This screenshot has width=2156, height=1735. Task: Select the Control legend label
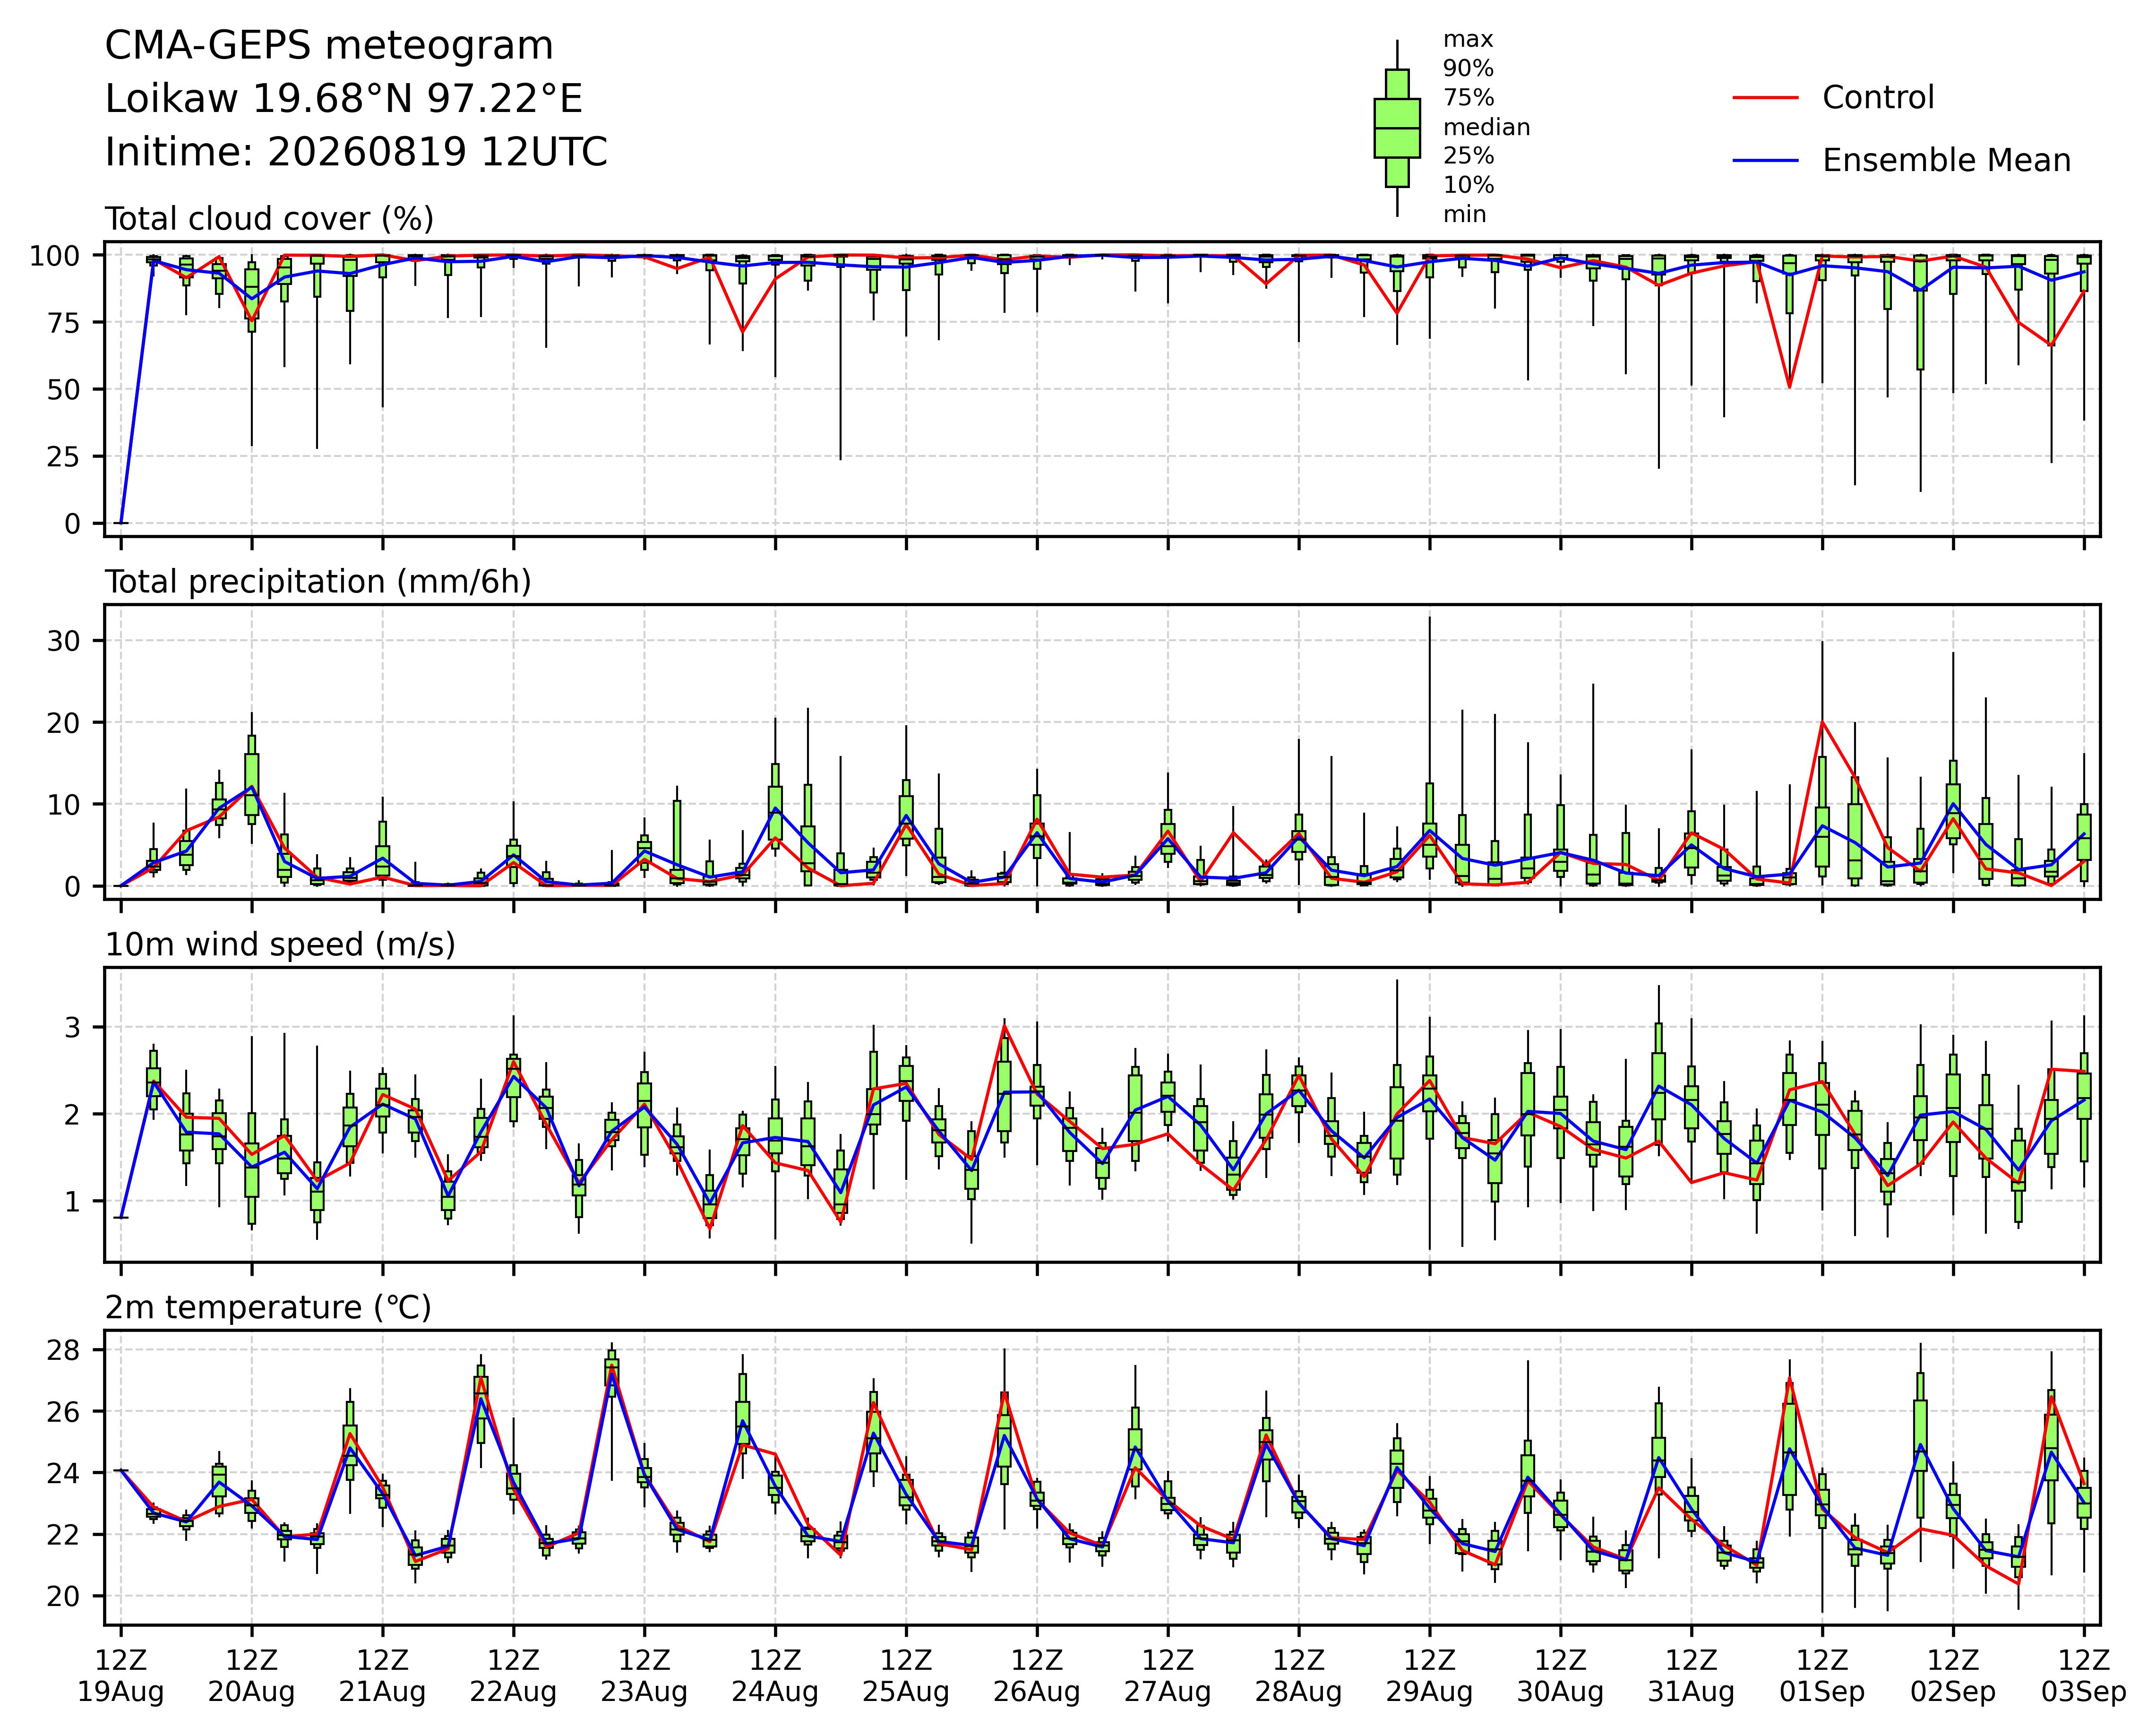pos(1878,98)
